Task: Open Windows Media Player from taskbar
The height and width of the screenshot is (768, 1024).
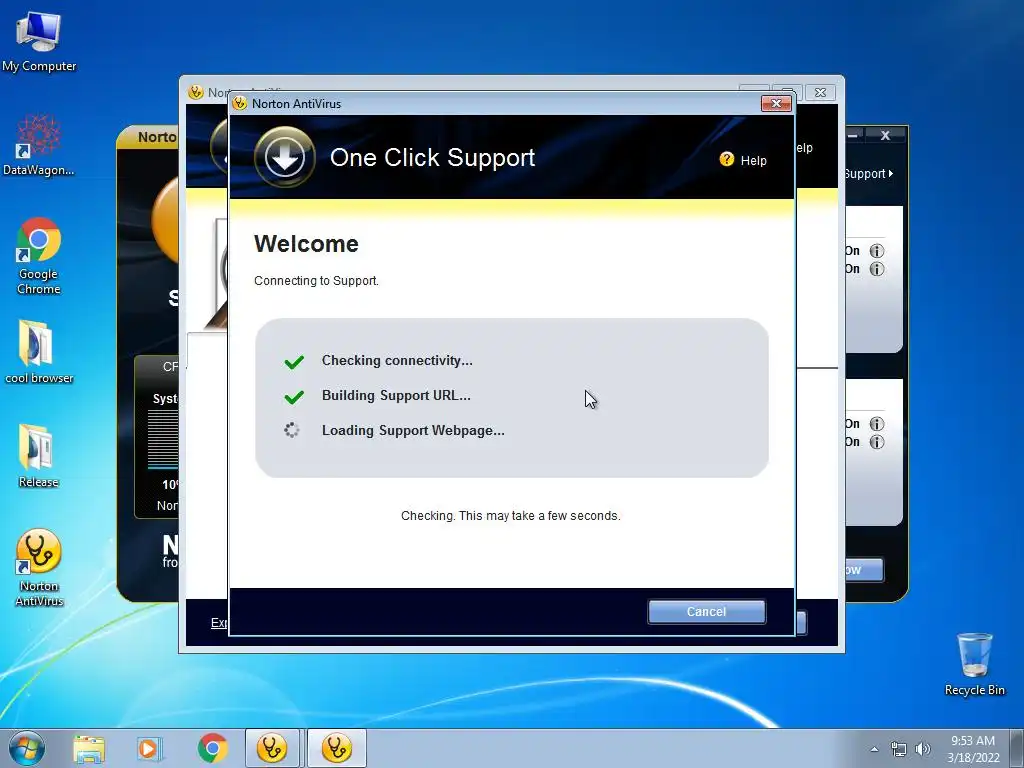Action: pos(150,749)
